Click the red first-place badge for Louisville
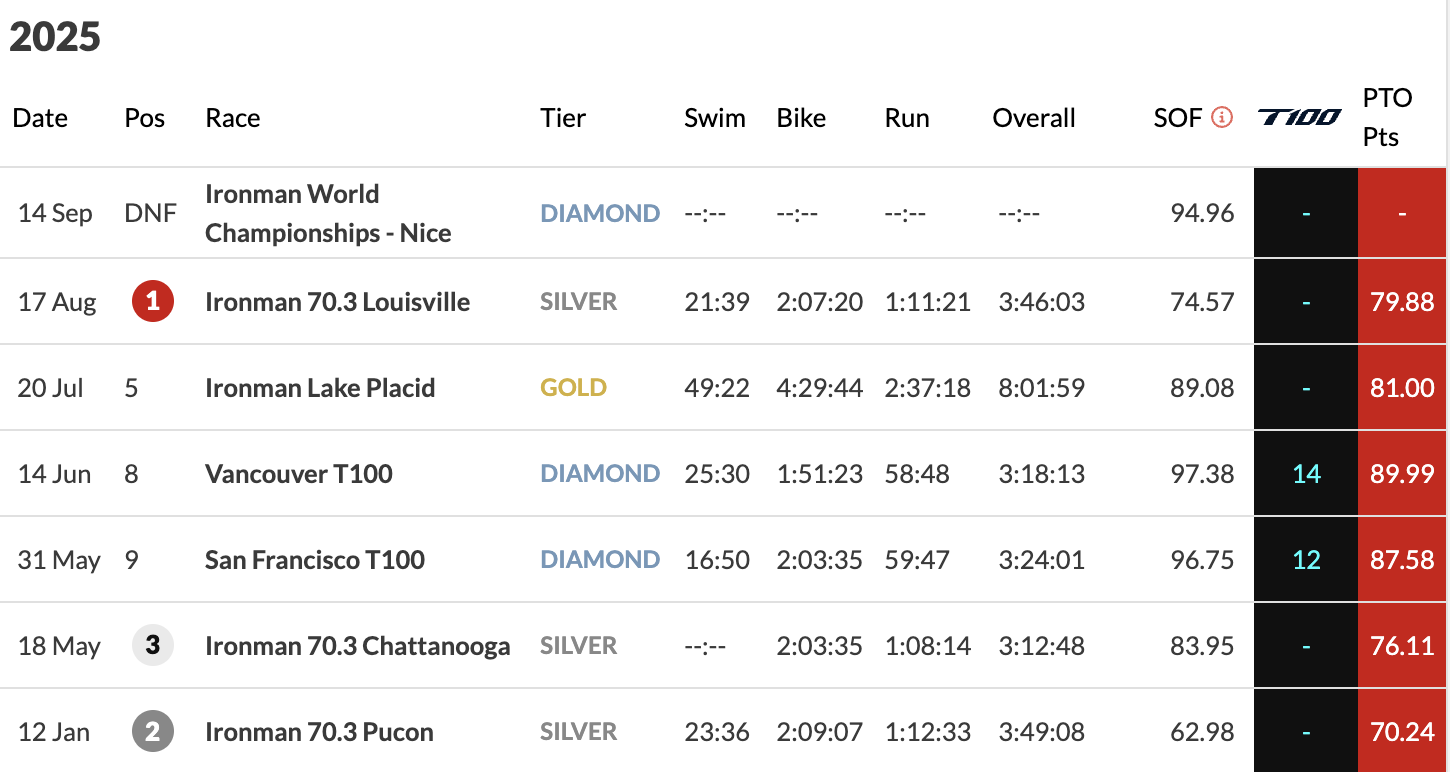This screenshot has width=1450, height=772. (x=153, y=302)
